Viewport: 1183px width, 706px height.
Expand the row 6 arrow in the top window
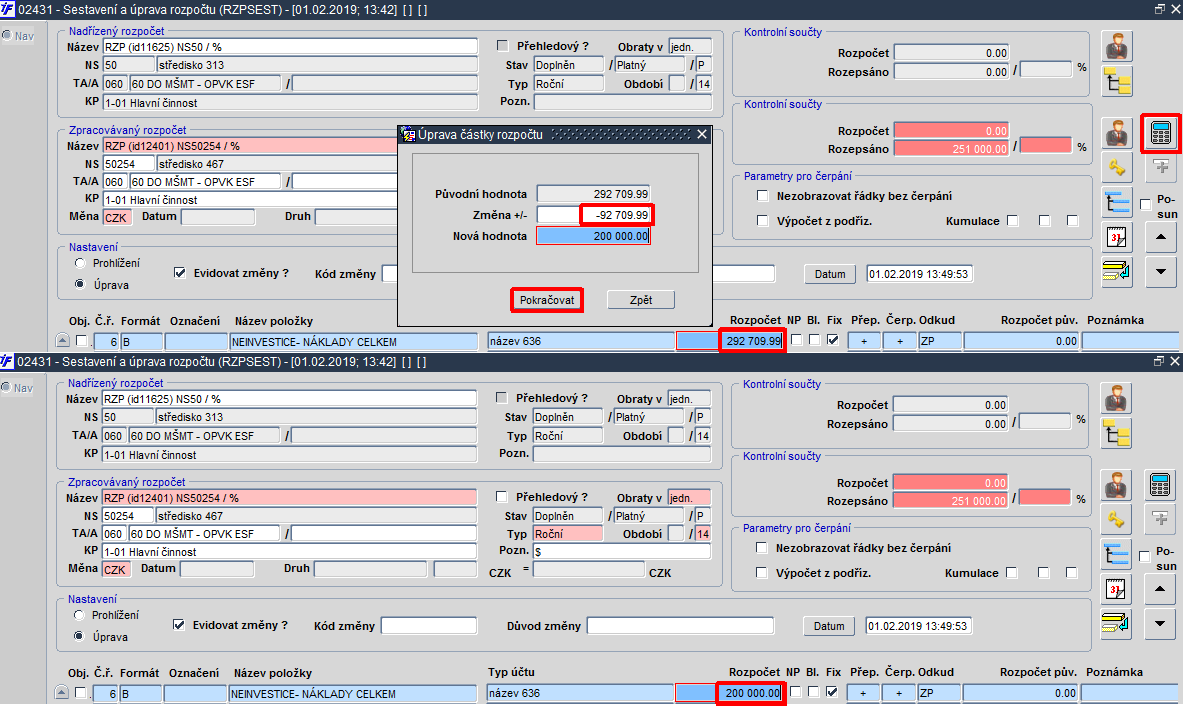pyautogui.click(x=63, y=341)
